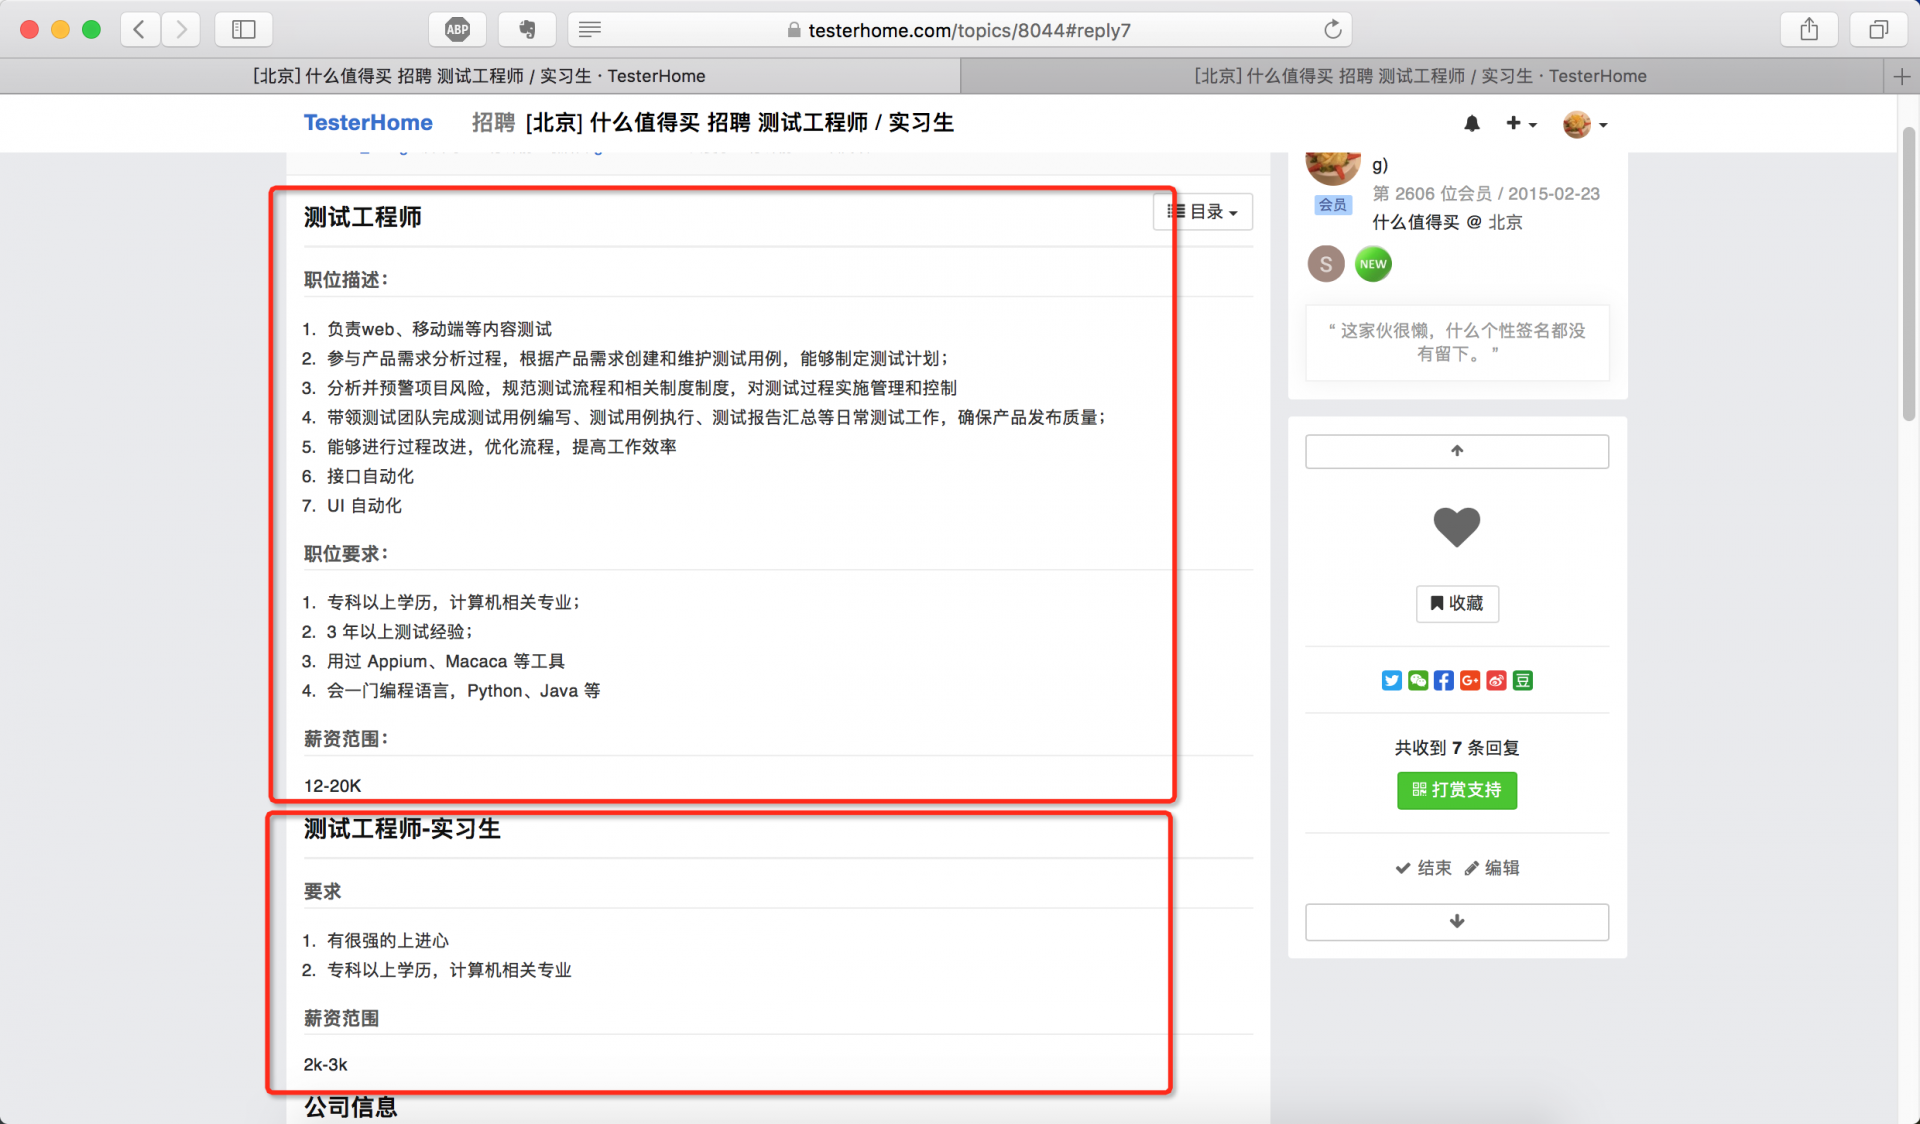This screenshot has width=1920, height=1124.
Task: Click the 测试工程师 heading
Action: pyautogui.click(x=363, y=217)
